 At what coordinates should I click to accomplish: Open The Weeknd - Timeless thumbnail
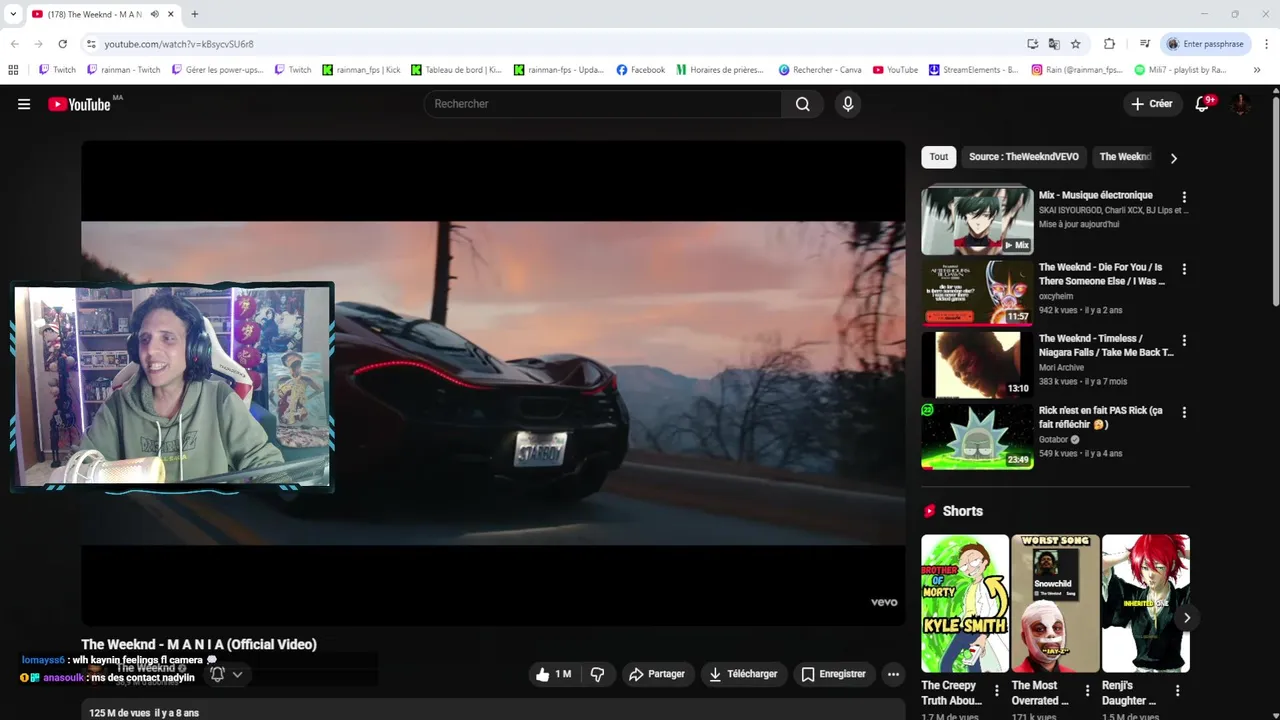[977, 364]
